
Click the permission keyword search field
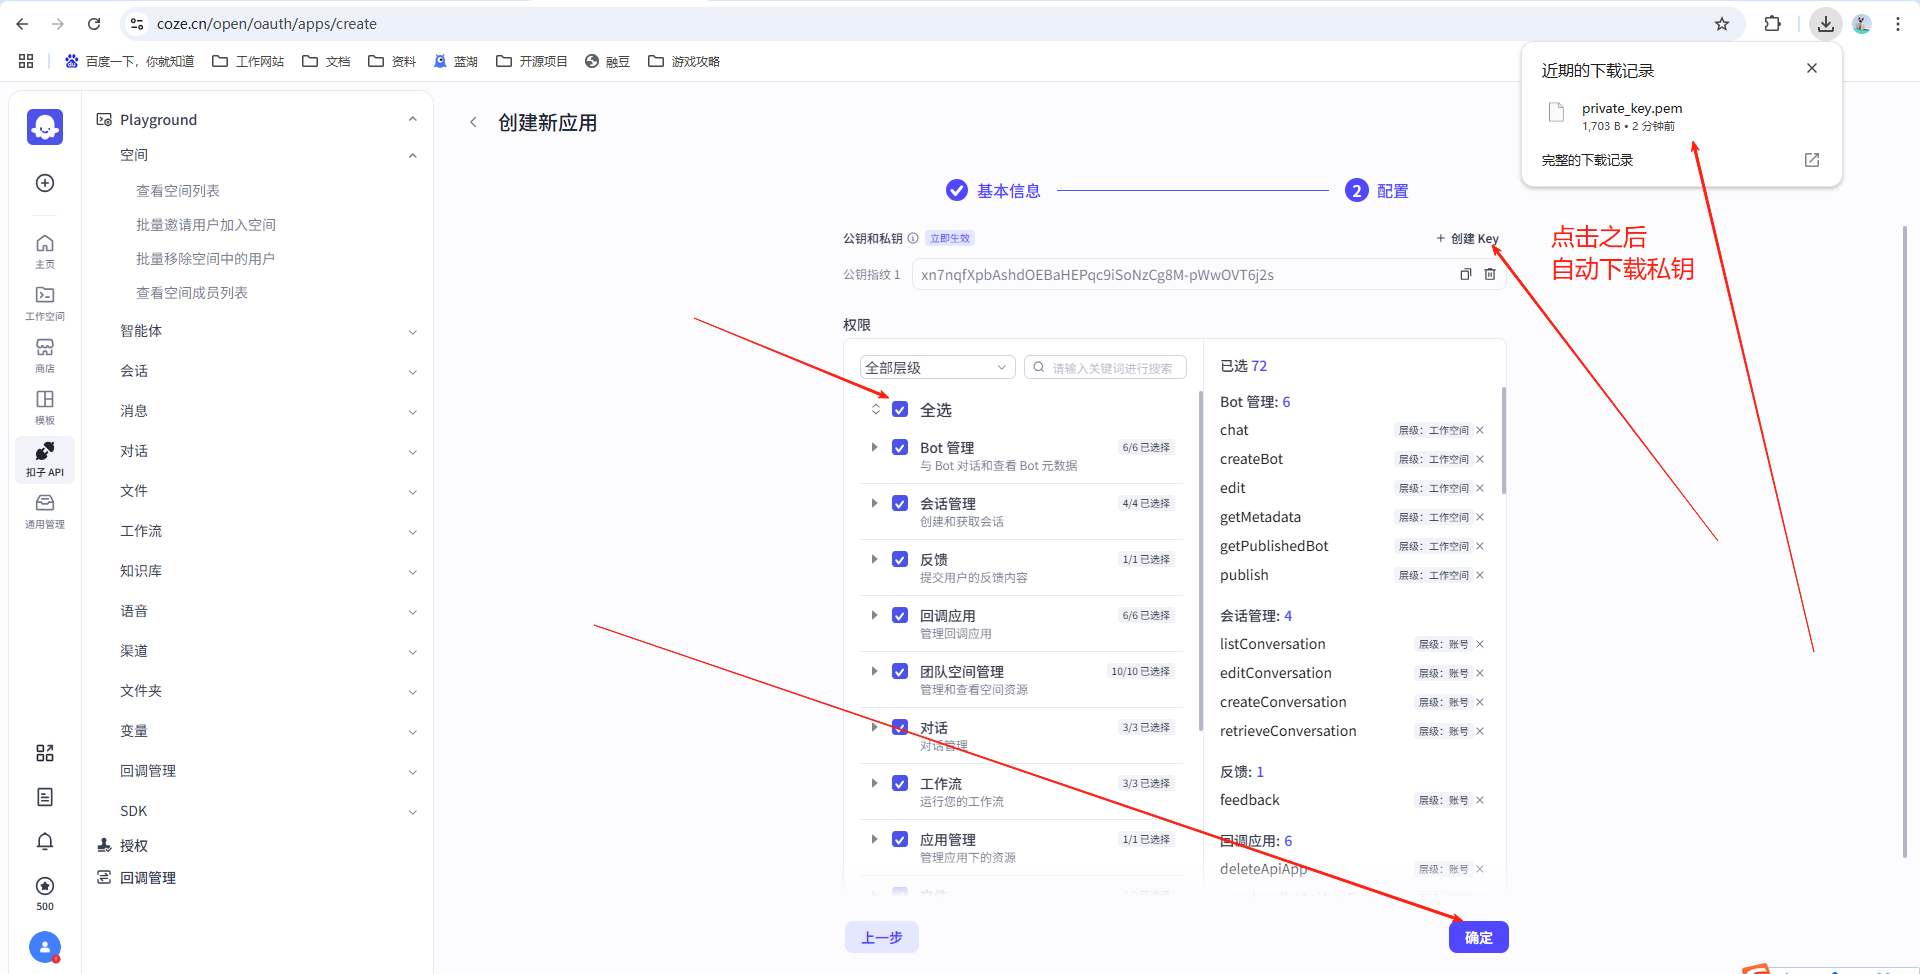tap(1105, 367)
